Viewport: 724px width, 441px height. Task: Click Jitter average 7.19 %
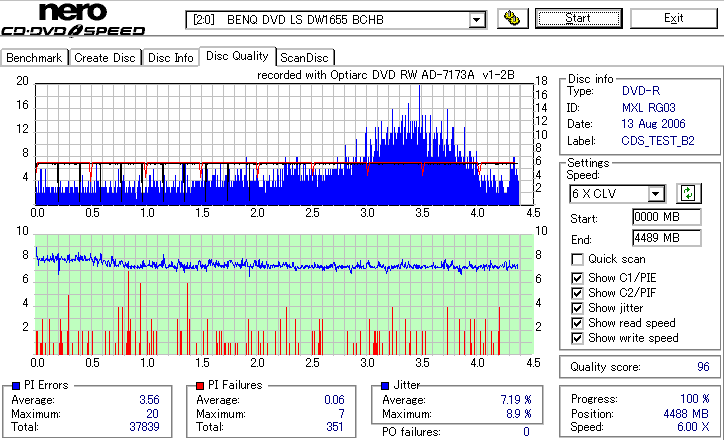(x=516, y=400)
